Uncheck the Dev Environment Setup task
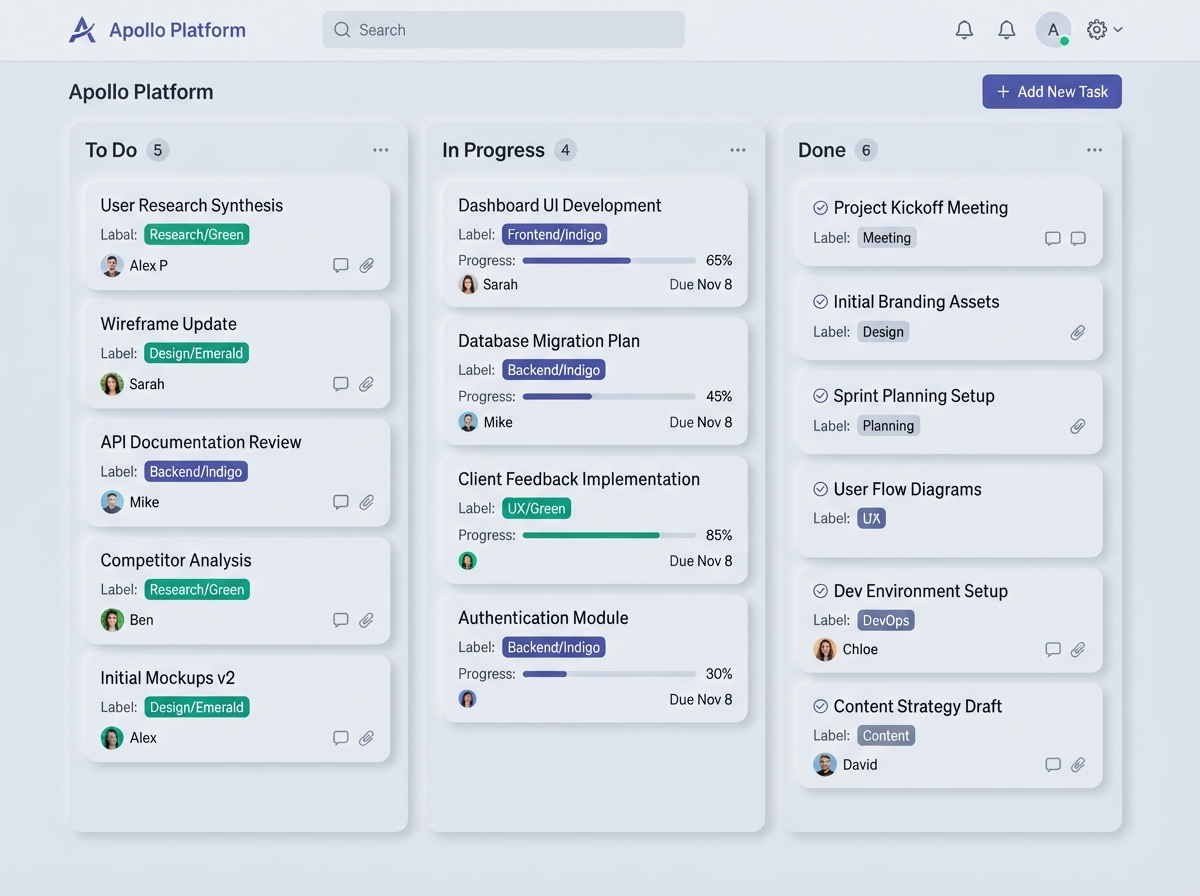Screen dimensions: 1200x896 (x=820, y=591)
